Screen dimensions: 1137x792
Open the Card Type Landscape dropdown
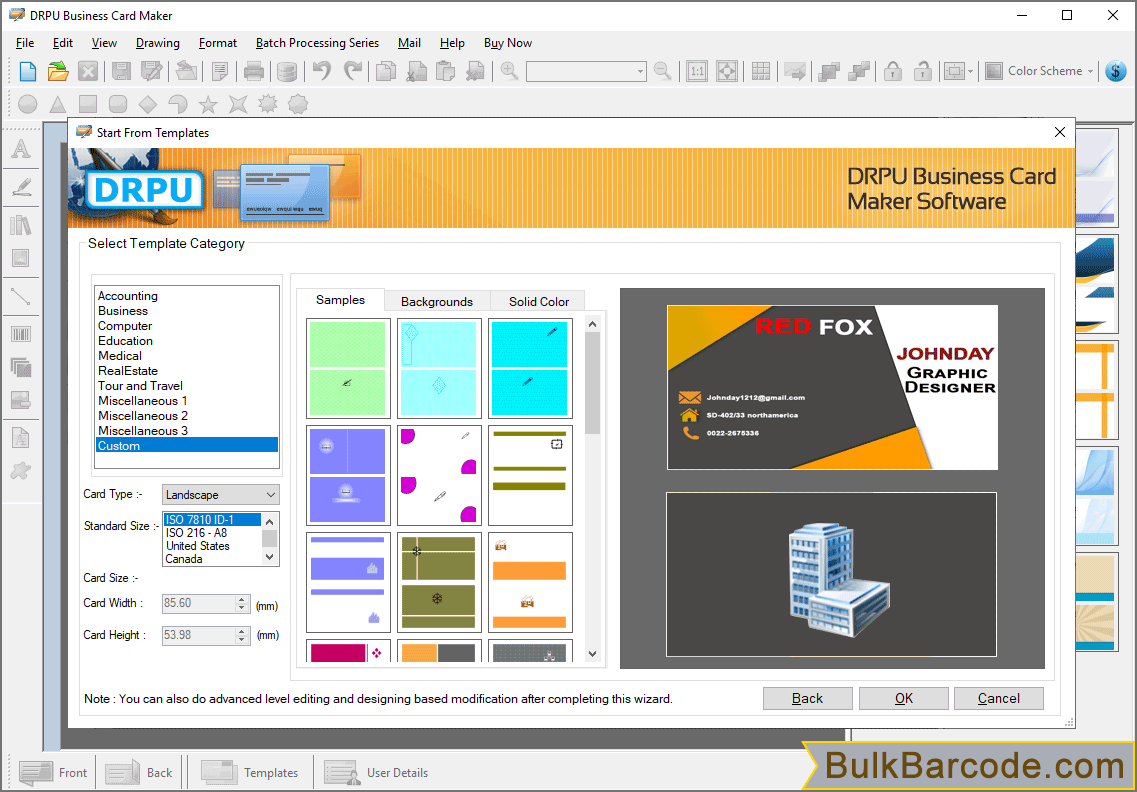tap(220, 495)
